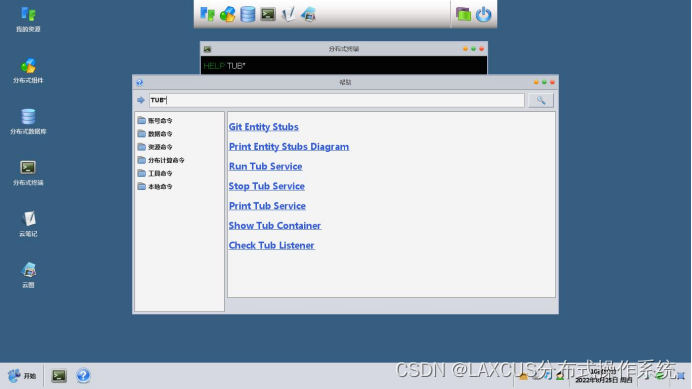Open the Show Tub Container link
Screen dimensions: 692x389
click(275, 226)
